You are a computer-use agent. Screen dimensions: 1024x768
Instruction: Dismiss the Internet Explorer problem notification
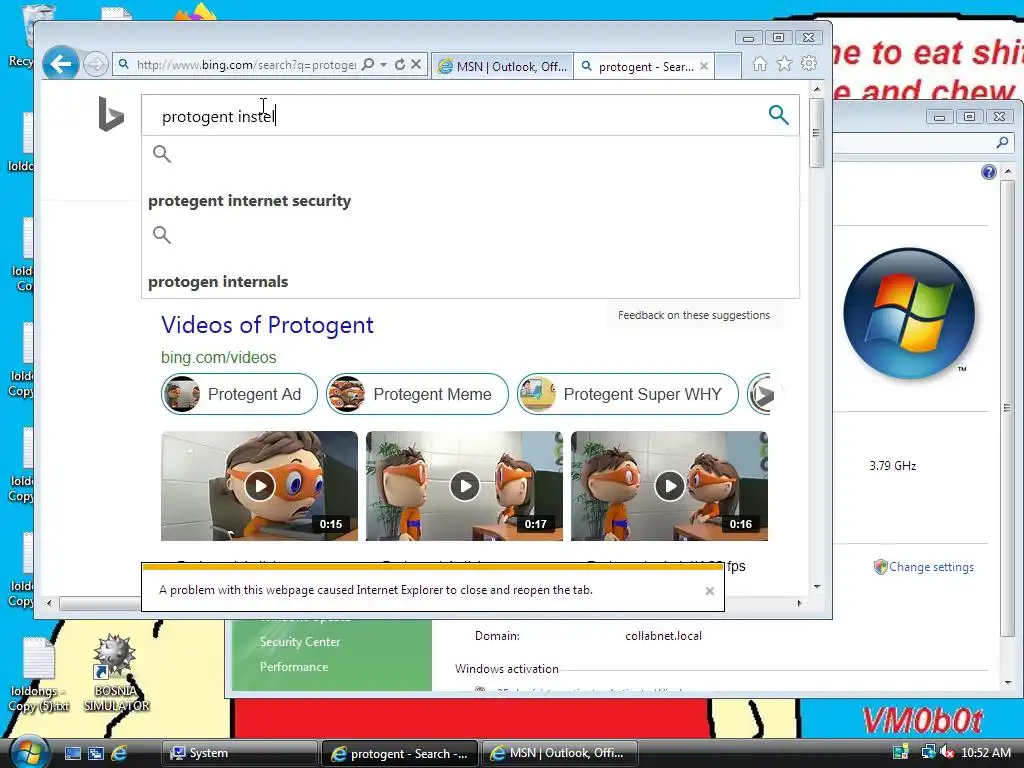pyautogui.click(x=709, y=591)
